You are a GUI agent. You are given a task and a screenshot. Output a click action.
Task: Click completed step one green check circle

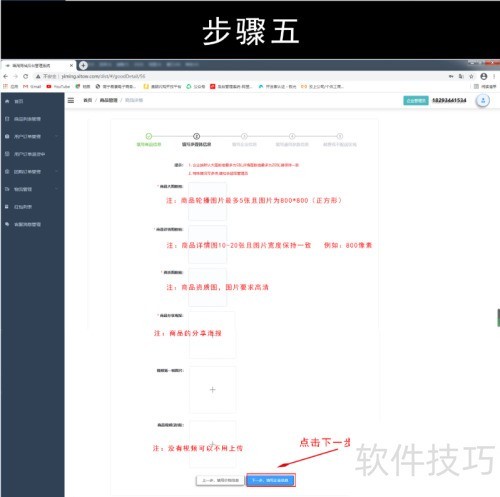click(149, 136)
